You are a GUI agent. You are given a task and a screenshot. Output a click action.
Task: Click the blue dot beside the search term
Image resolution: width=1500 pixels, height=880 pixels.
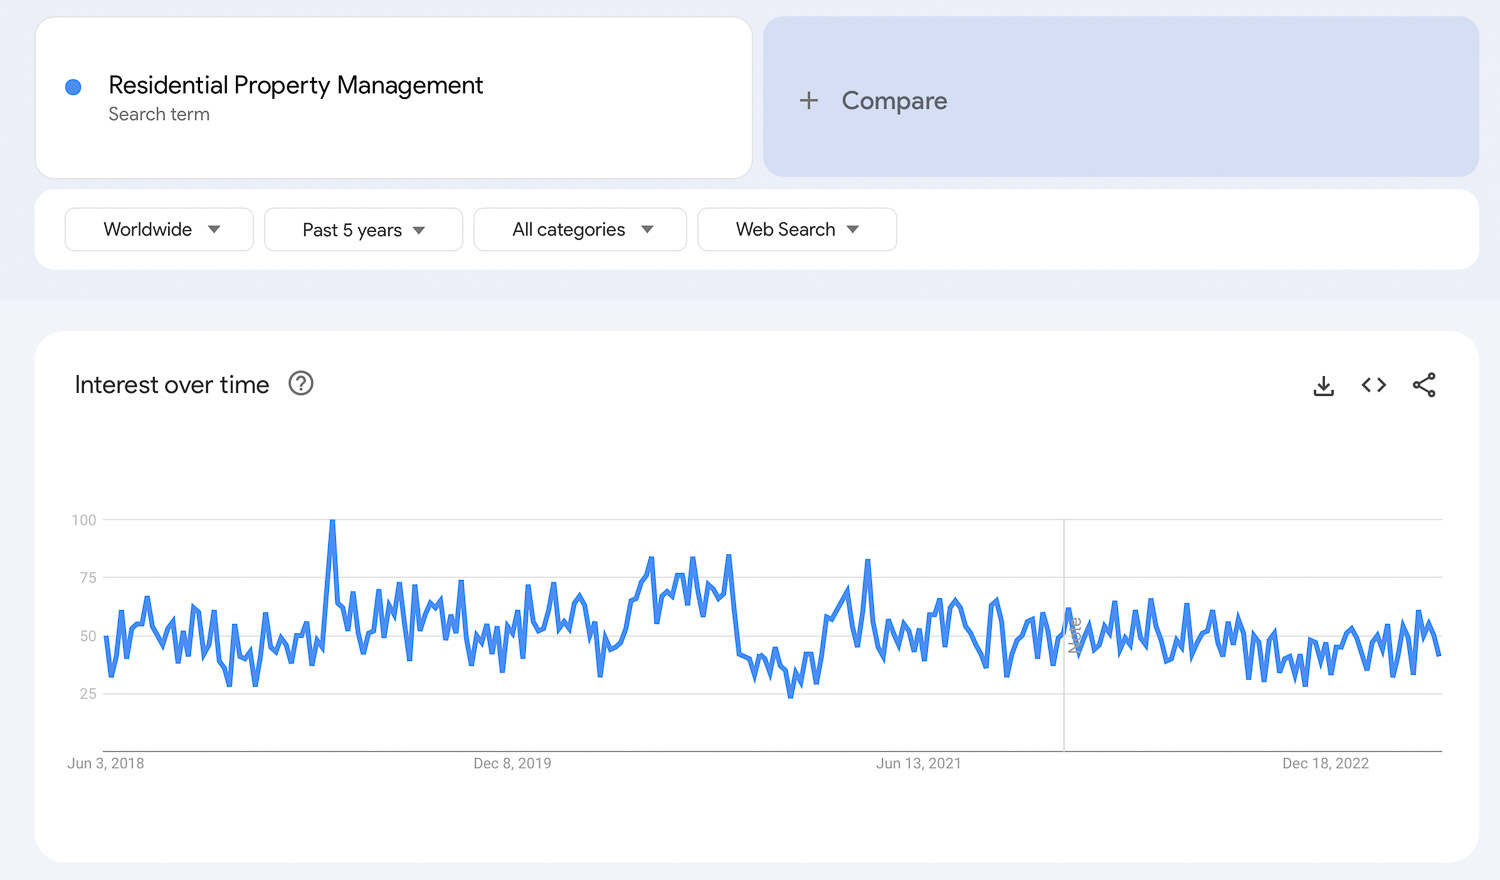point(73,87)
